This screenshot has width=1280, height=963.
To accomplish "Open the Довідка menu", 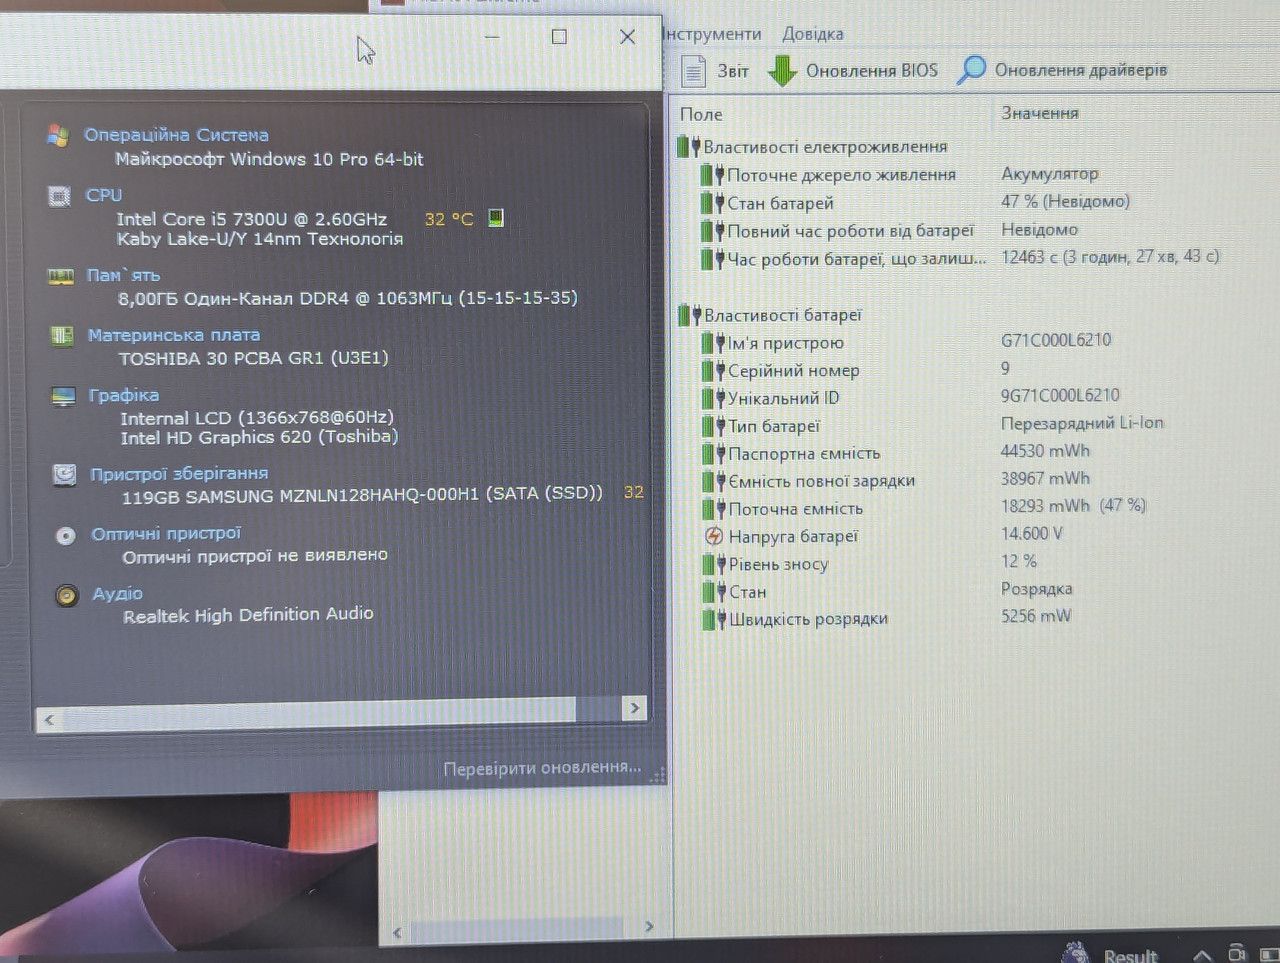I will 812,34.
